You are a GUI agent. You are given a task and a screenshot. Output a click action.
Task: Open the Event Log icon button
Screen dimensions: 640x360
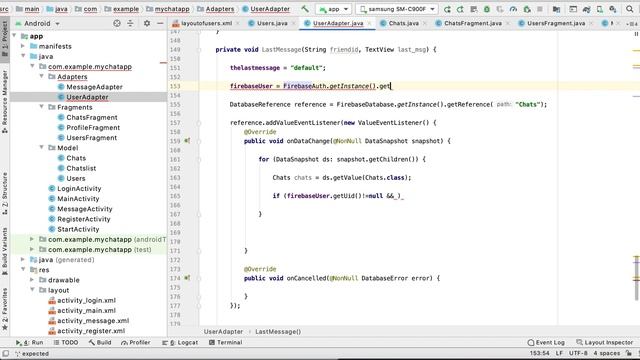coord(546,342)
